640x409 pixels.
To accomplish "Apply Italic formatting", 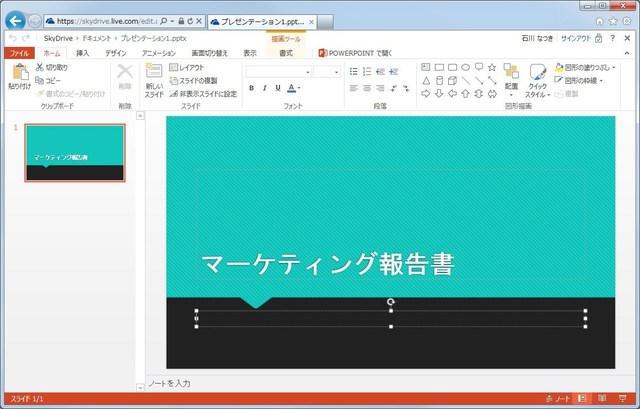I will 264,88.
